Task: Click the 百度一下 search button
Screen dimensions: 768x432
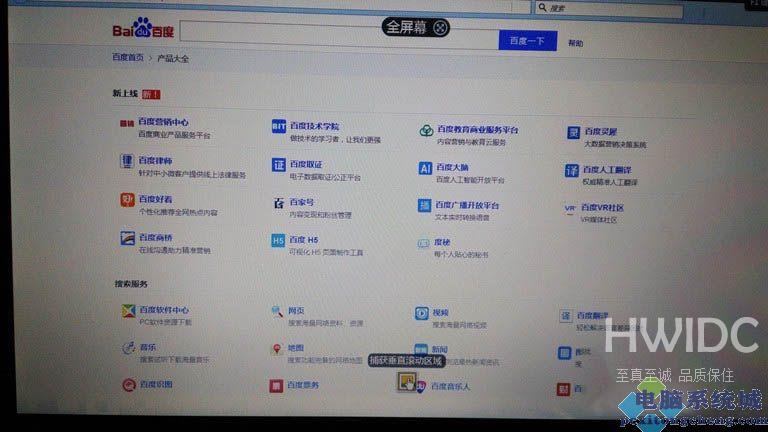Action: pos(528,41)
